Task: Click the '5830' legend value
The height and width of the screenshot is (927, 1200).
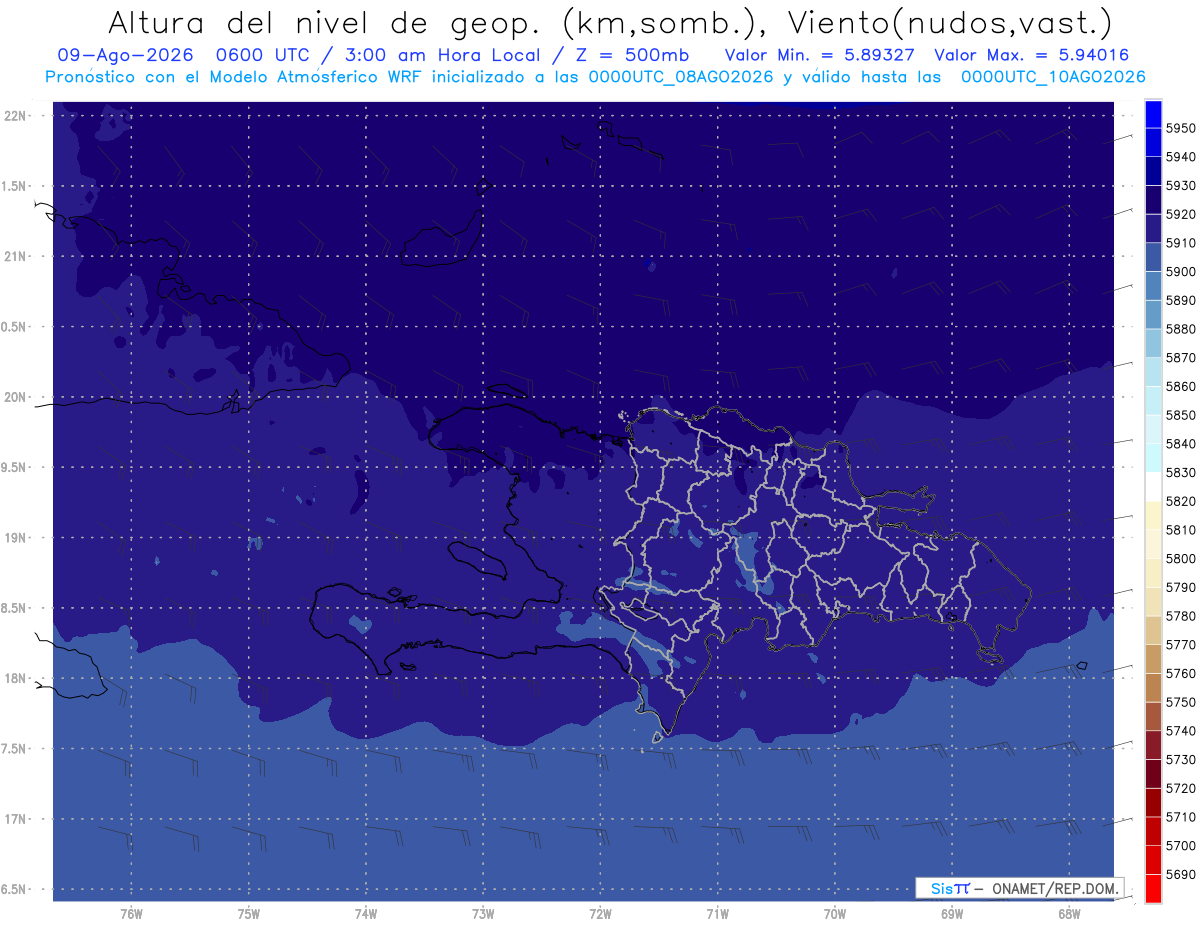Action: click(x=1181, y=472)
